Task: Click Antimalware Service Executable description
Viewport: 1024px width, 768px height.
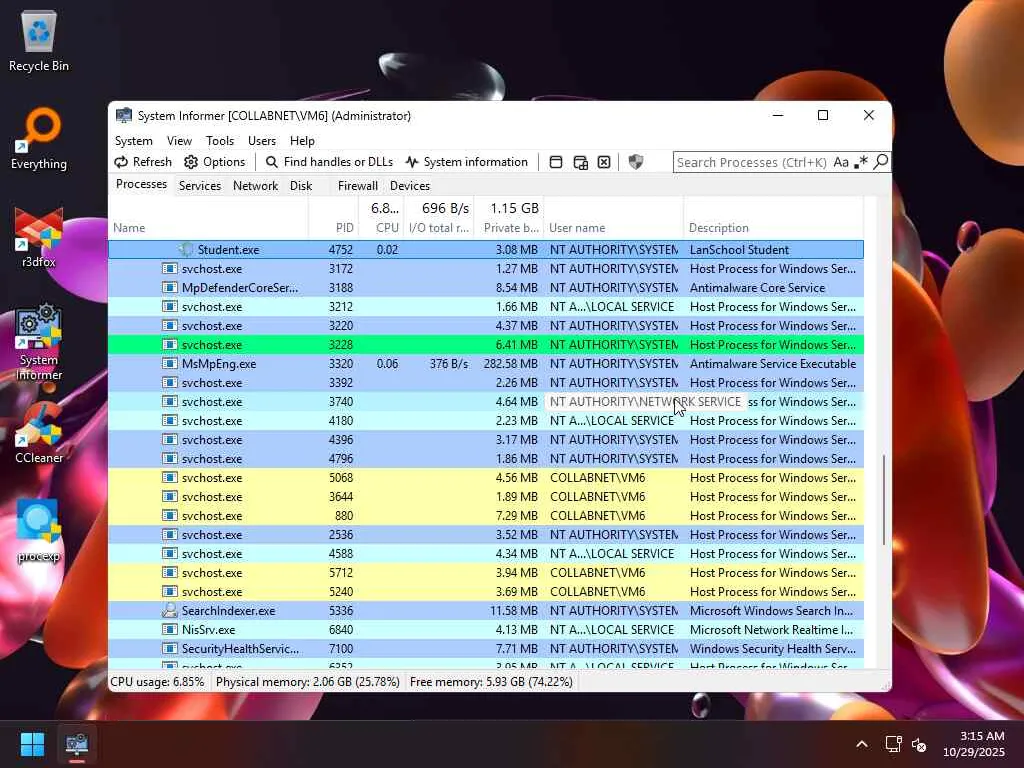Action: [x=773, y=364]
